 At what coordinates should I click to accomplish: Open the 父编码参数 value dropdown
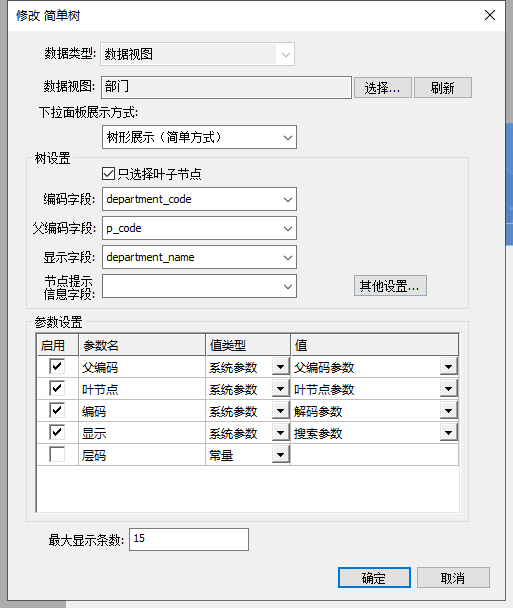tap(449, 366)
